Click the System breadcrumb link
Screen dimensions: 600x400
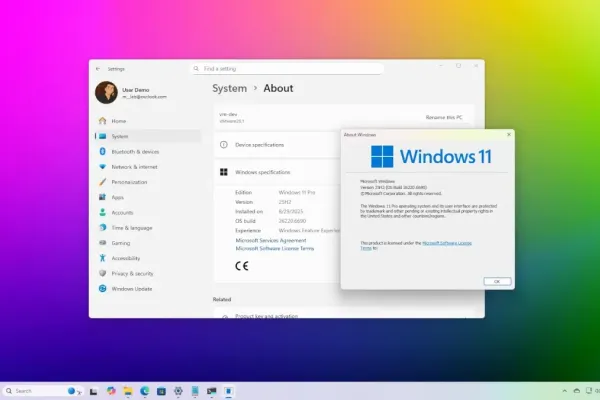pyautogui.click(x=230, y=88)
